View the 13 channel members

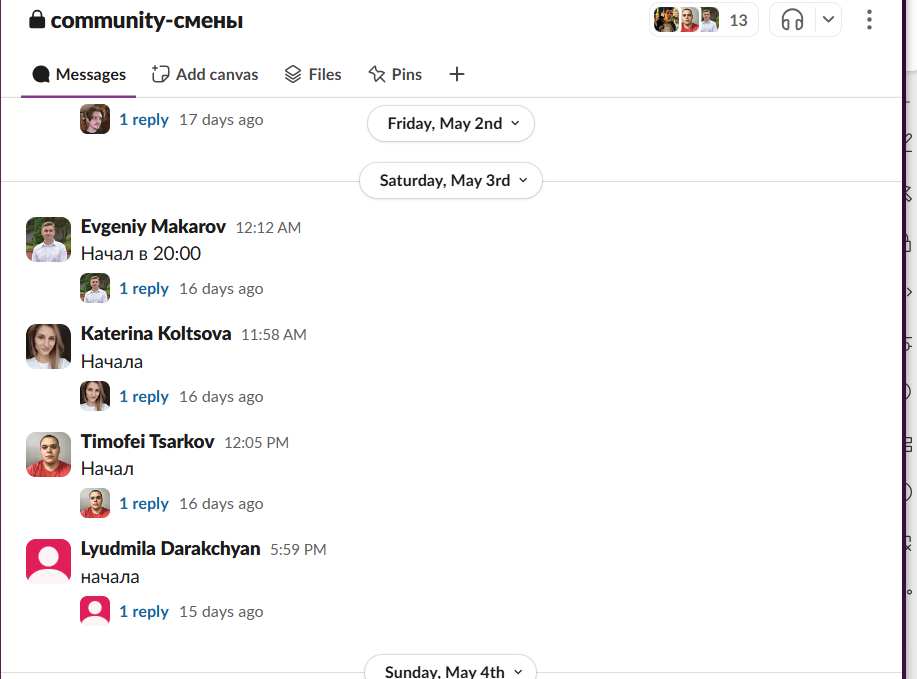(x=704, y=20)
